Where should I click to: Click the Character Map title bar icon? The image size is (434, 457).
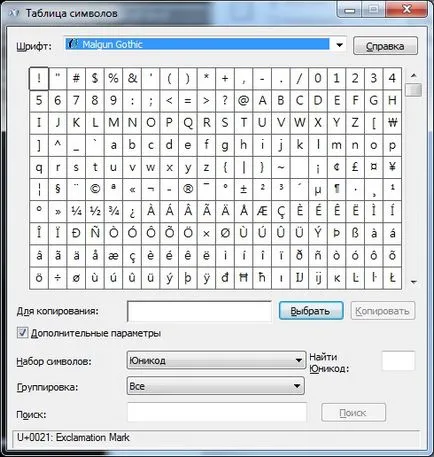[14, 13]
